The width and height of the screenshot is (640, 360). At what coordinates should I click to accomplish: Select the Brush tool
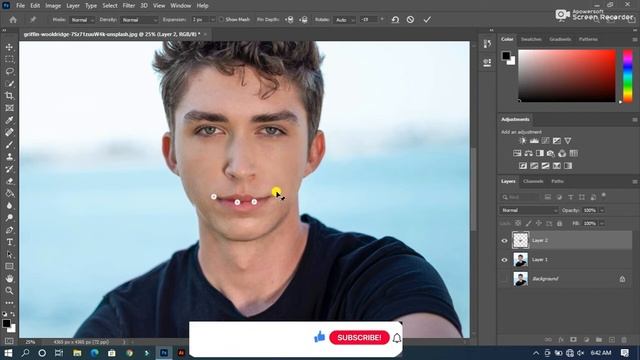9,145
